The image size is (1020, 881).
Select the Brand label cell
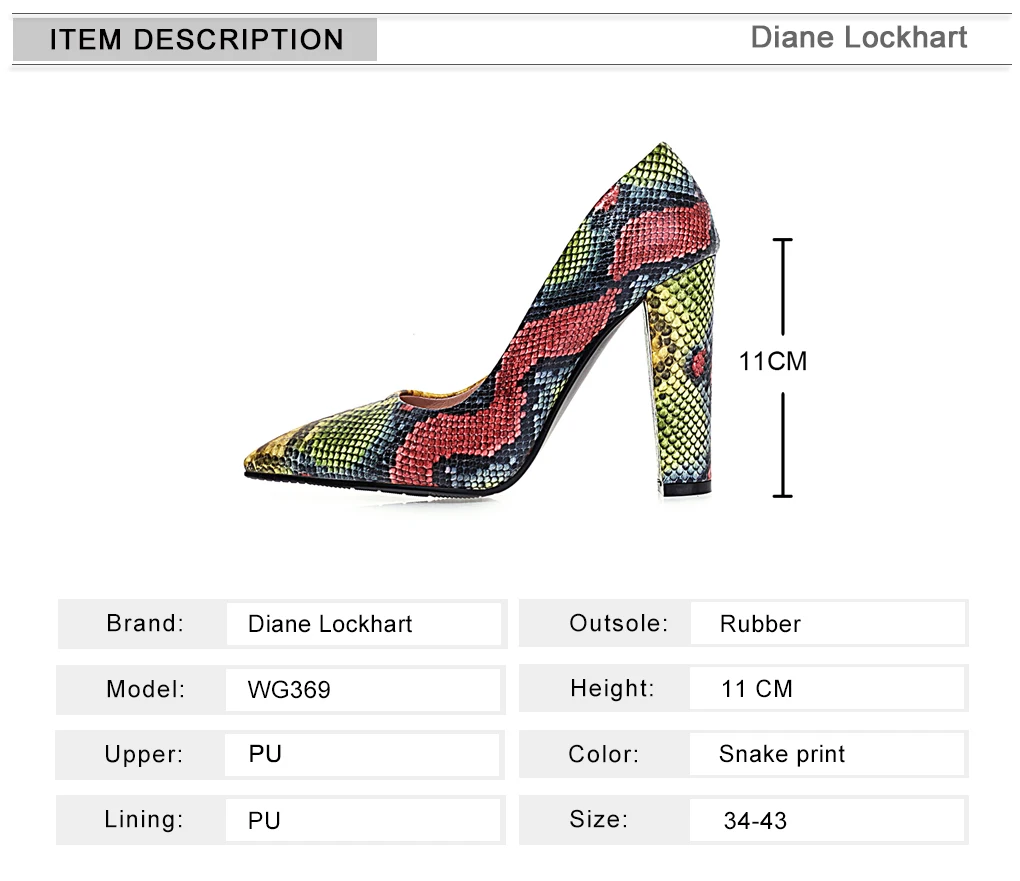(x=145, y=624)
